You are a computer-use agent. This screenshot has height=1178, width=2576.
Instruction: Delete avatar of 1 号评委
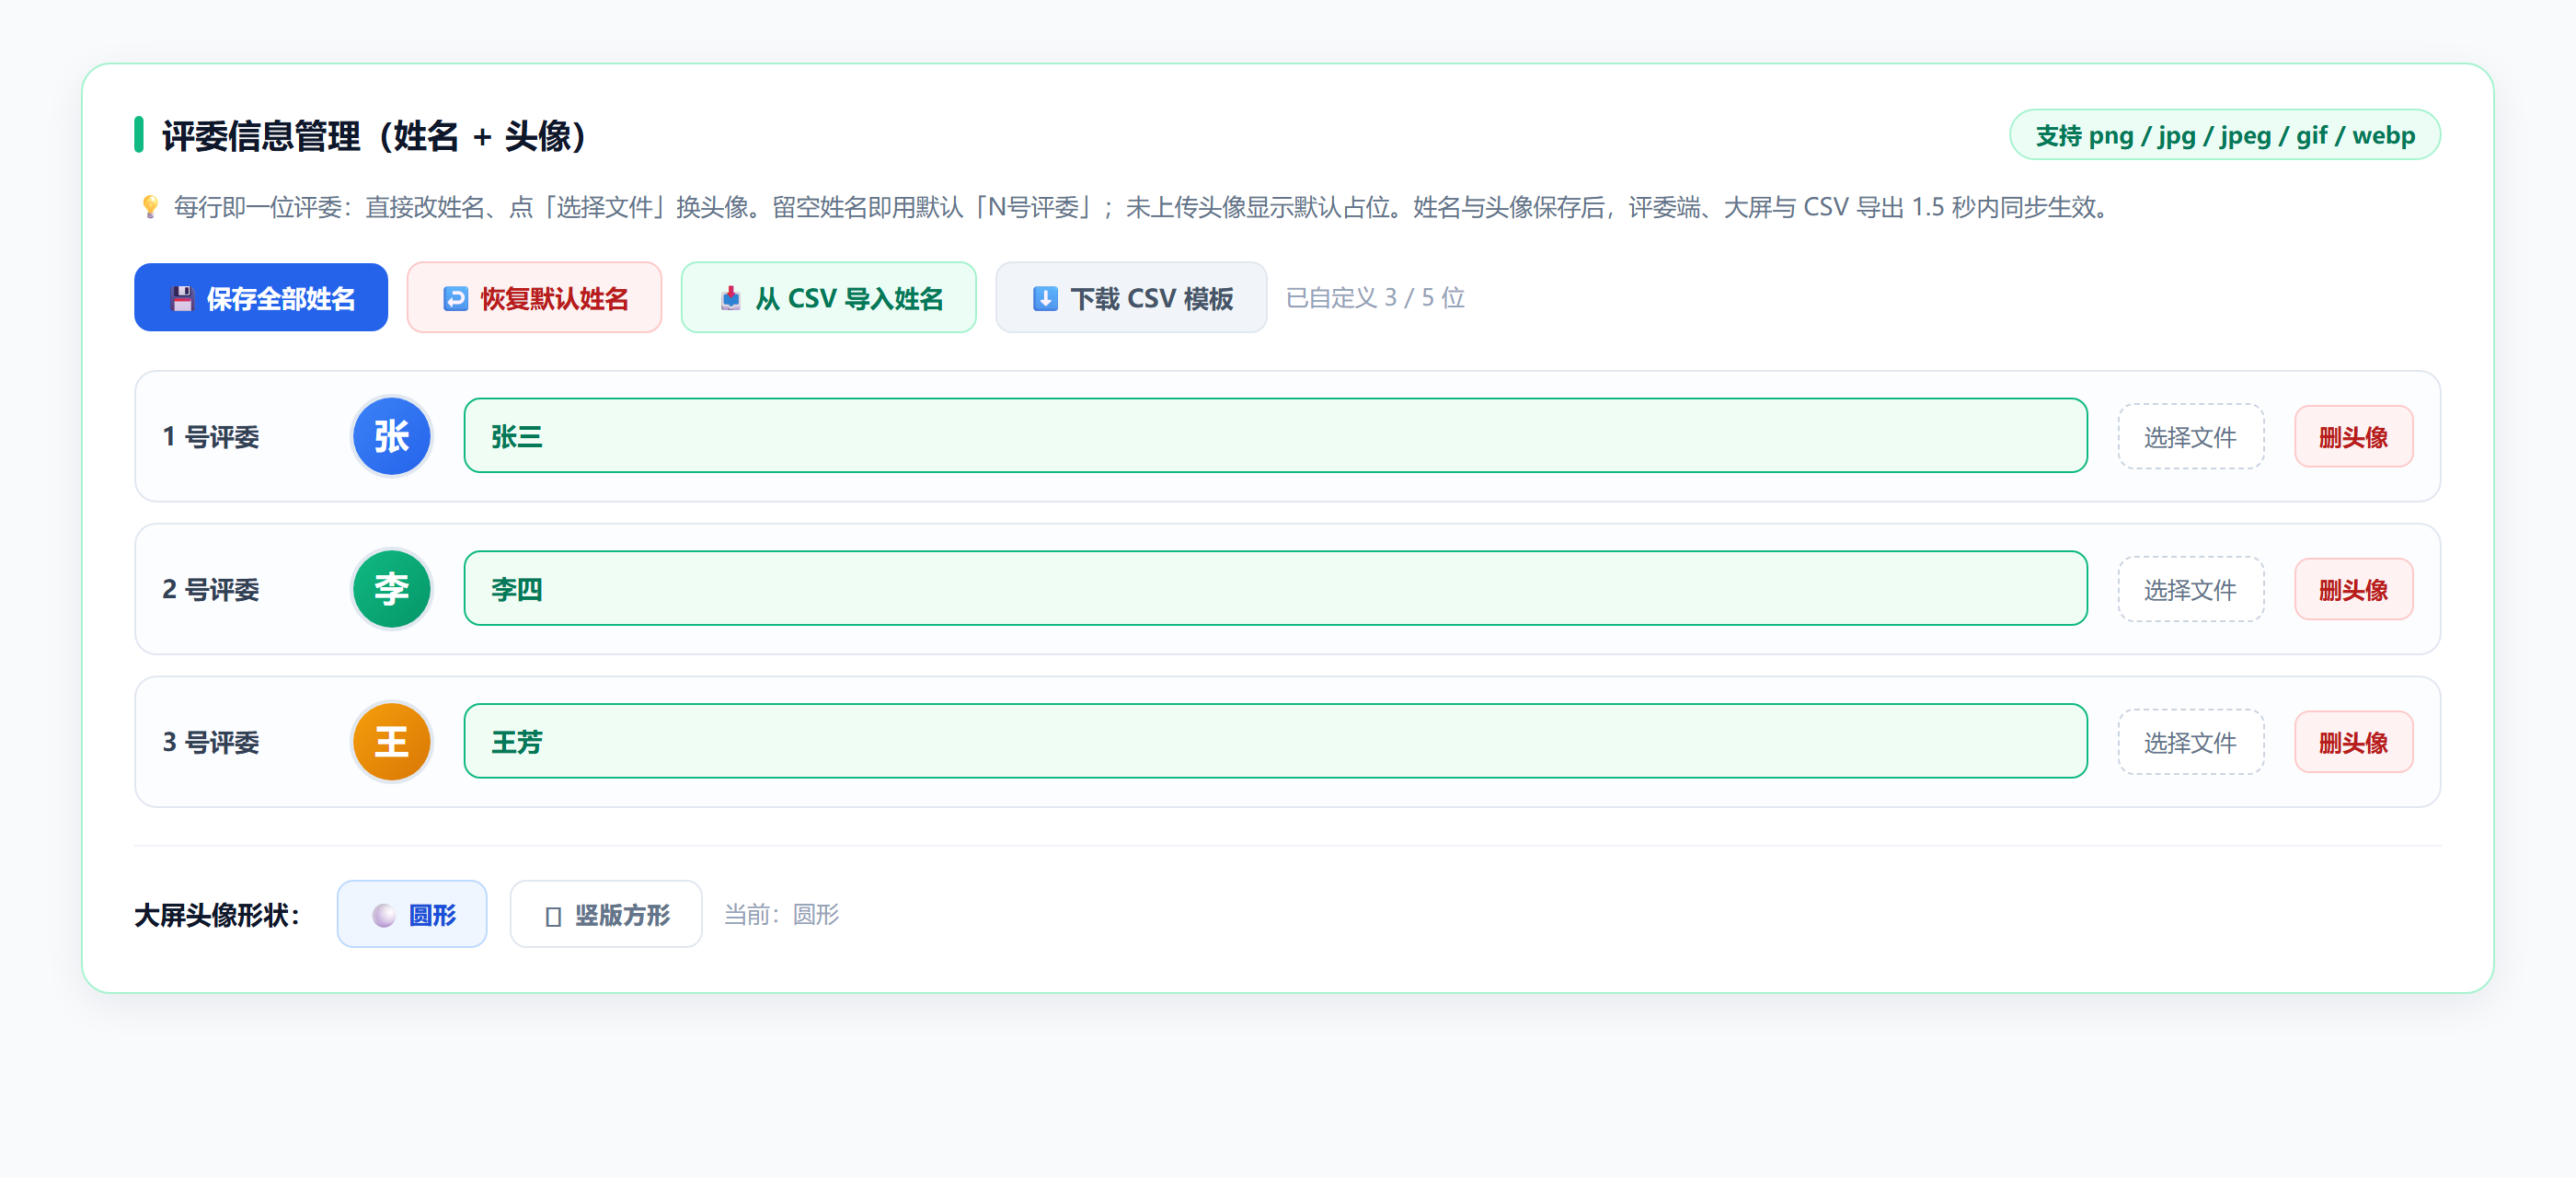click(x=2353, y=437)
